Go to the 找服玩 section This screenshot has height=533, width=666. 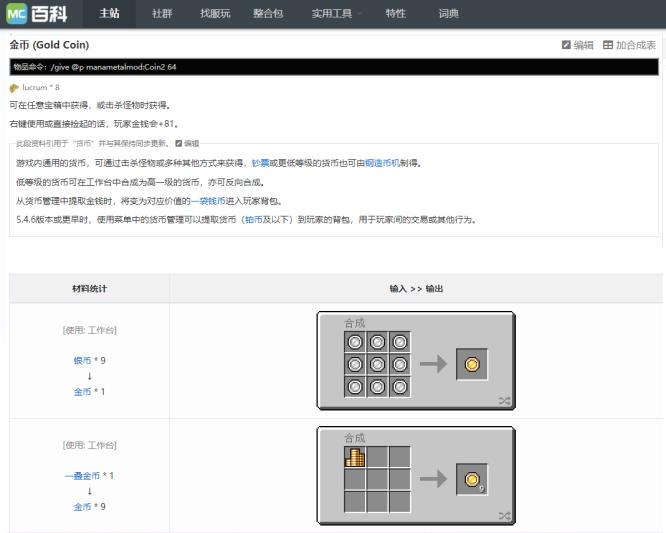point(215,14)
